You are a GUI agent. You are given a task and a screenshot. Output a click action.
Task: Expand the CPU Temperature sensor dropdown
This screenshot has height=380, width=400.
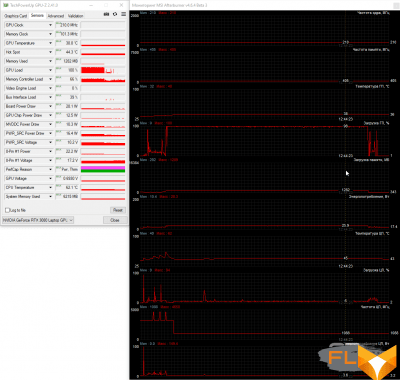coord(50,187)
